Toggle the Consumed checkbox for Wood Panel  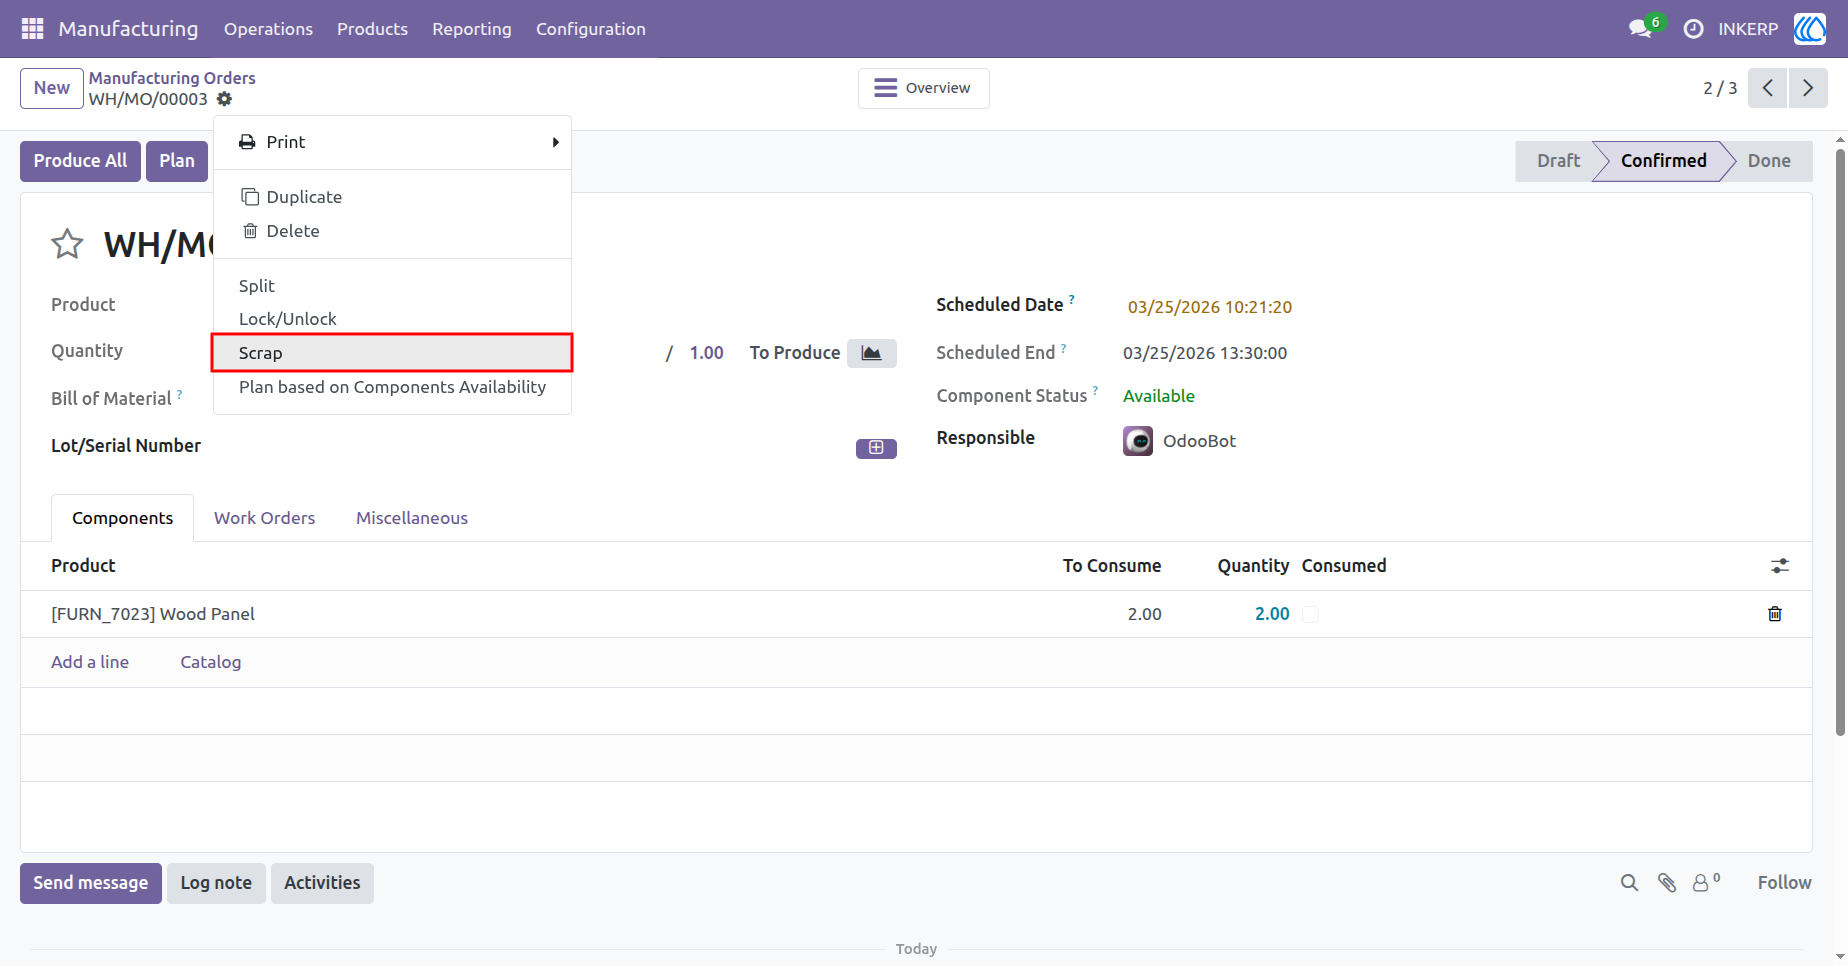click(x=1311, y=614)
